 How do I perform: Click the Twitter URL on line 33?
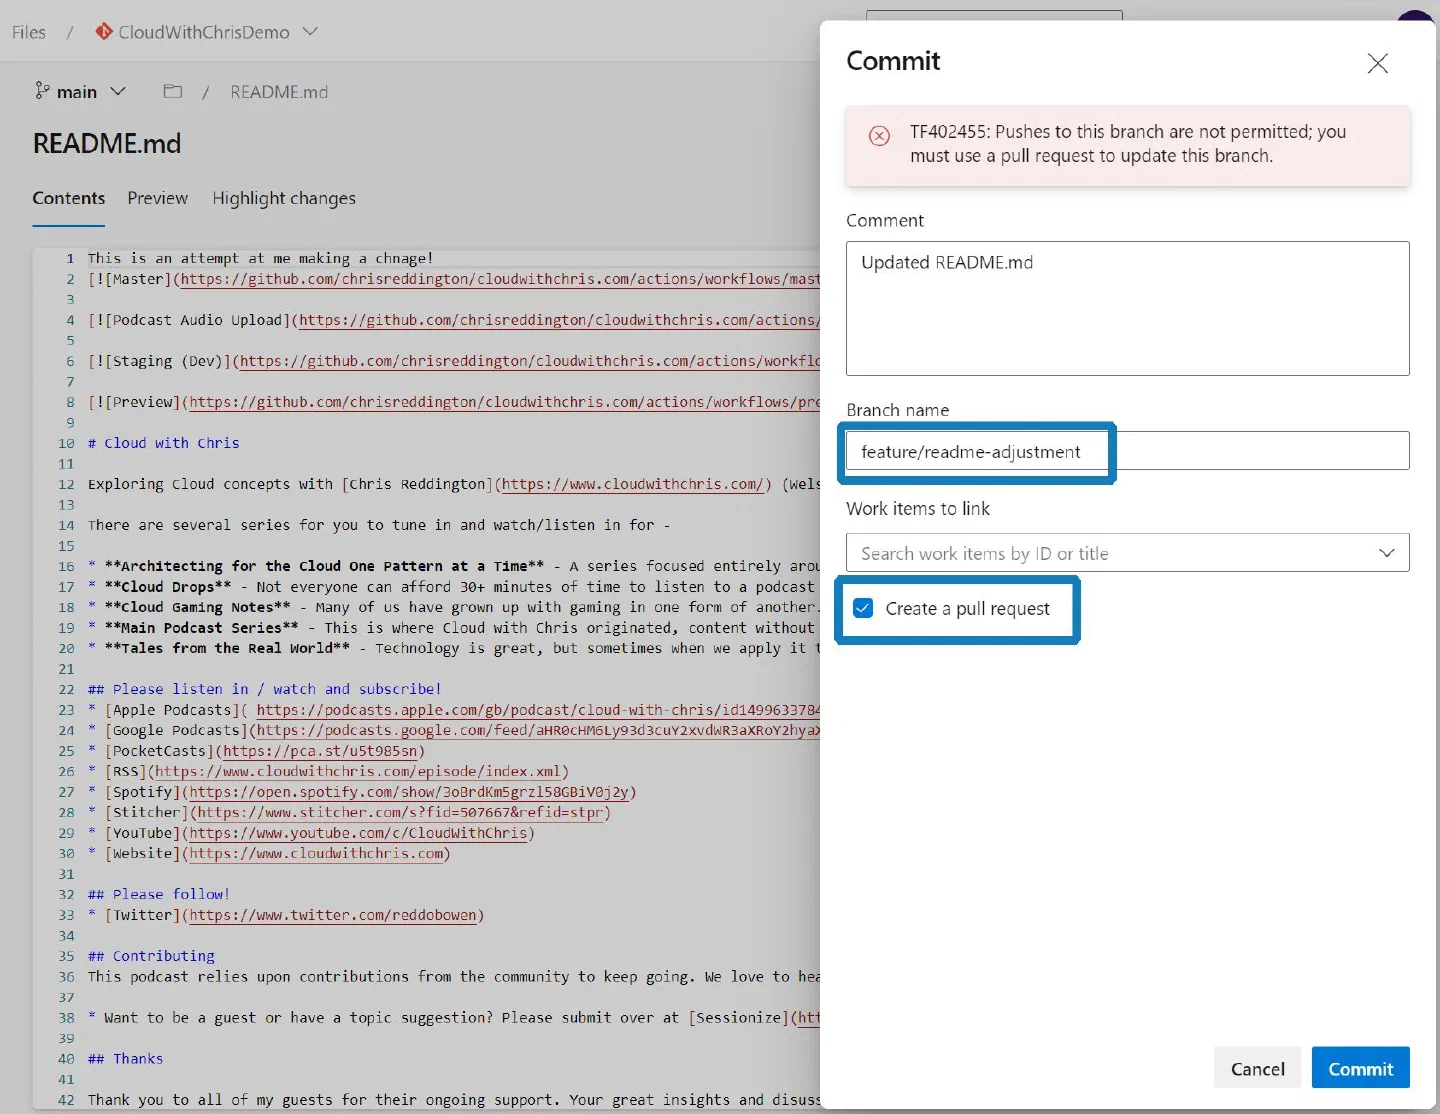coord(333,915)
